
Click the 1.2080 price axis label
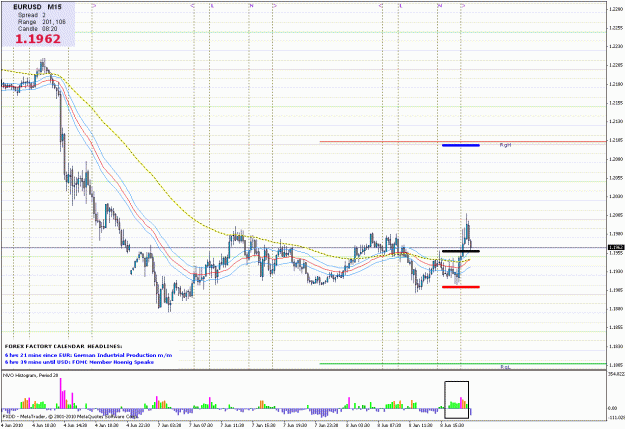click(616, 159)
